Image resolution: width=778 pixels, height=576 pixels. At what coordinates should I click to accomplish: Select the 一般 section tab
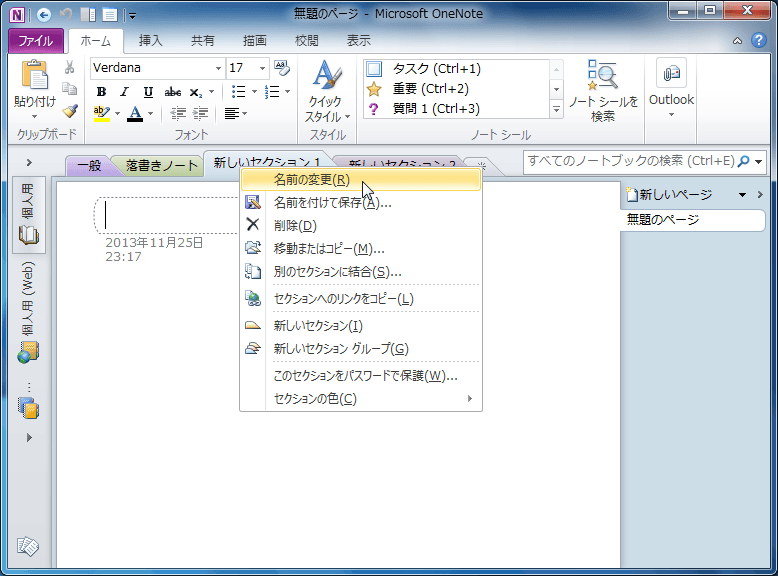[89, 166]
